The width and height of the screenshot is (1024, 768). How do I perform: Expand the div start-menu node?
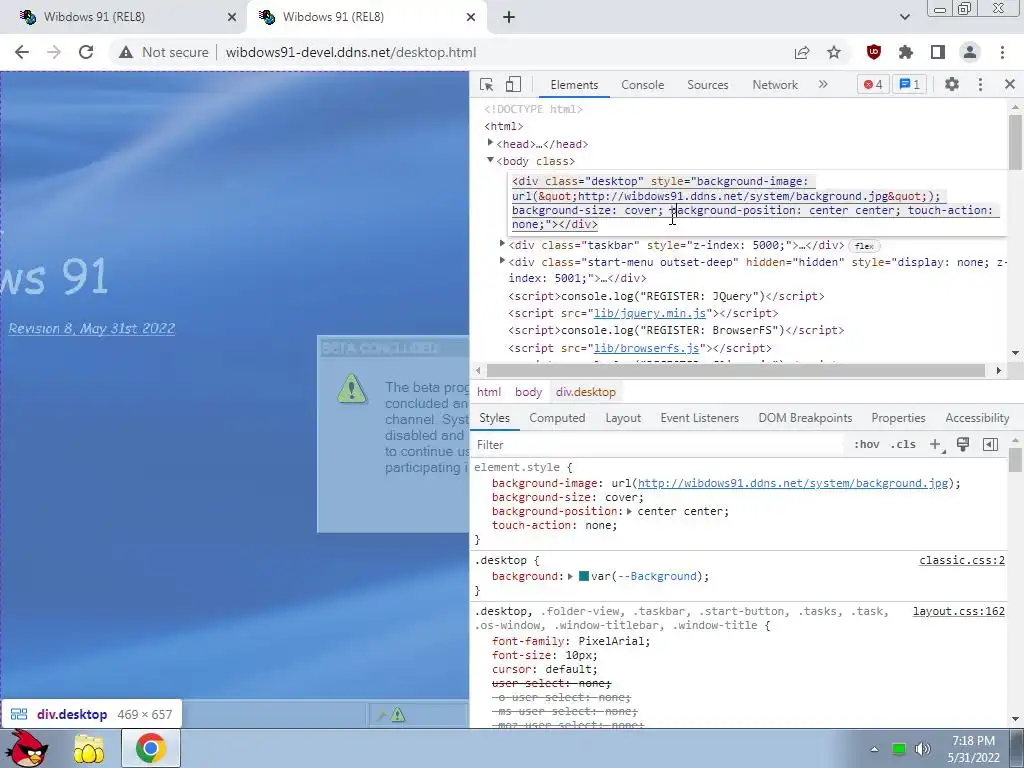[x=502, y=261]
